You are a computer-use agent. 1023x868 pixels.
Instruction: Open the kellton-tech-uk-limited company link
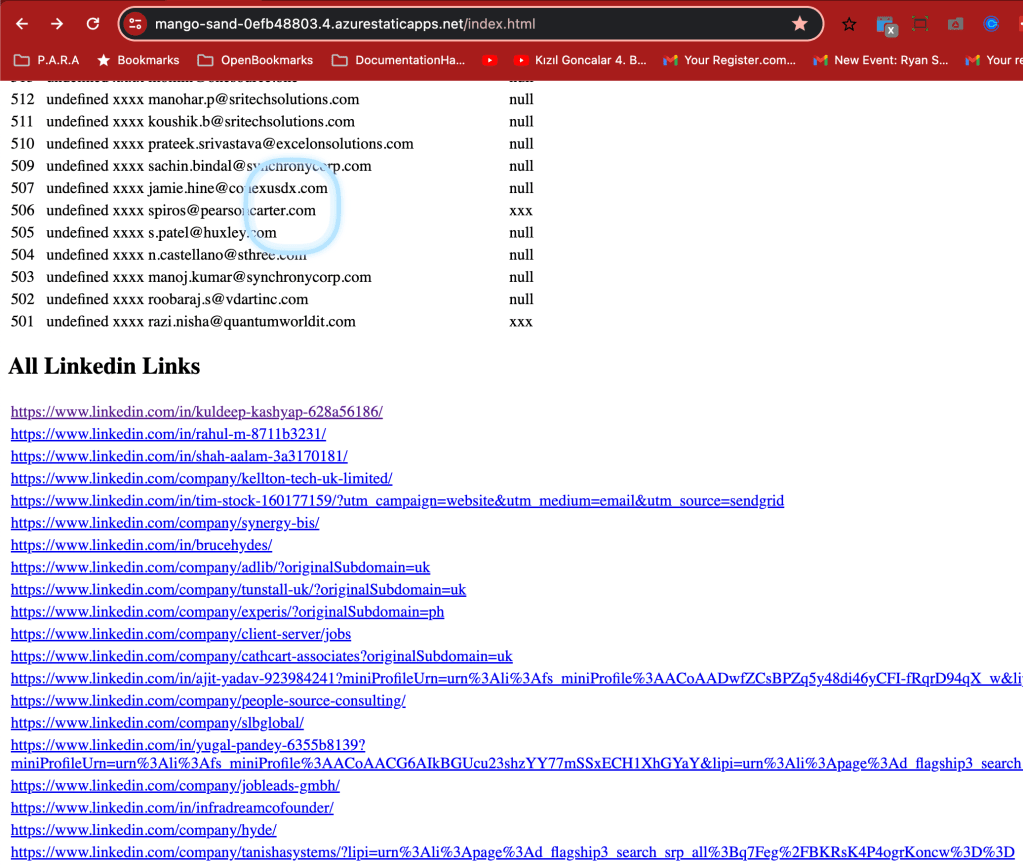201,478
